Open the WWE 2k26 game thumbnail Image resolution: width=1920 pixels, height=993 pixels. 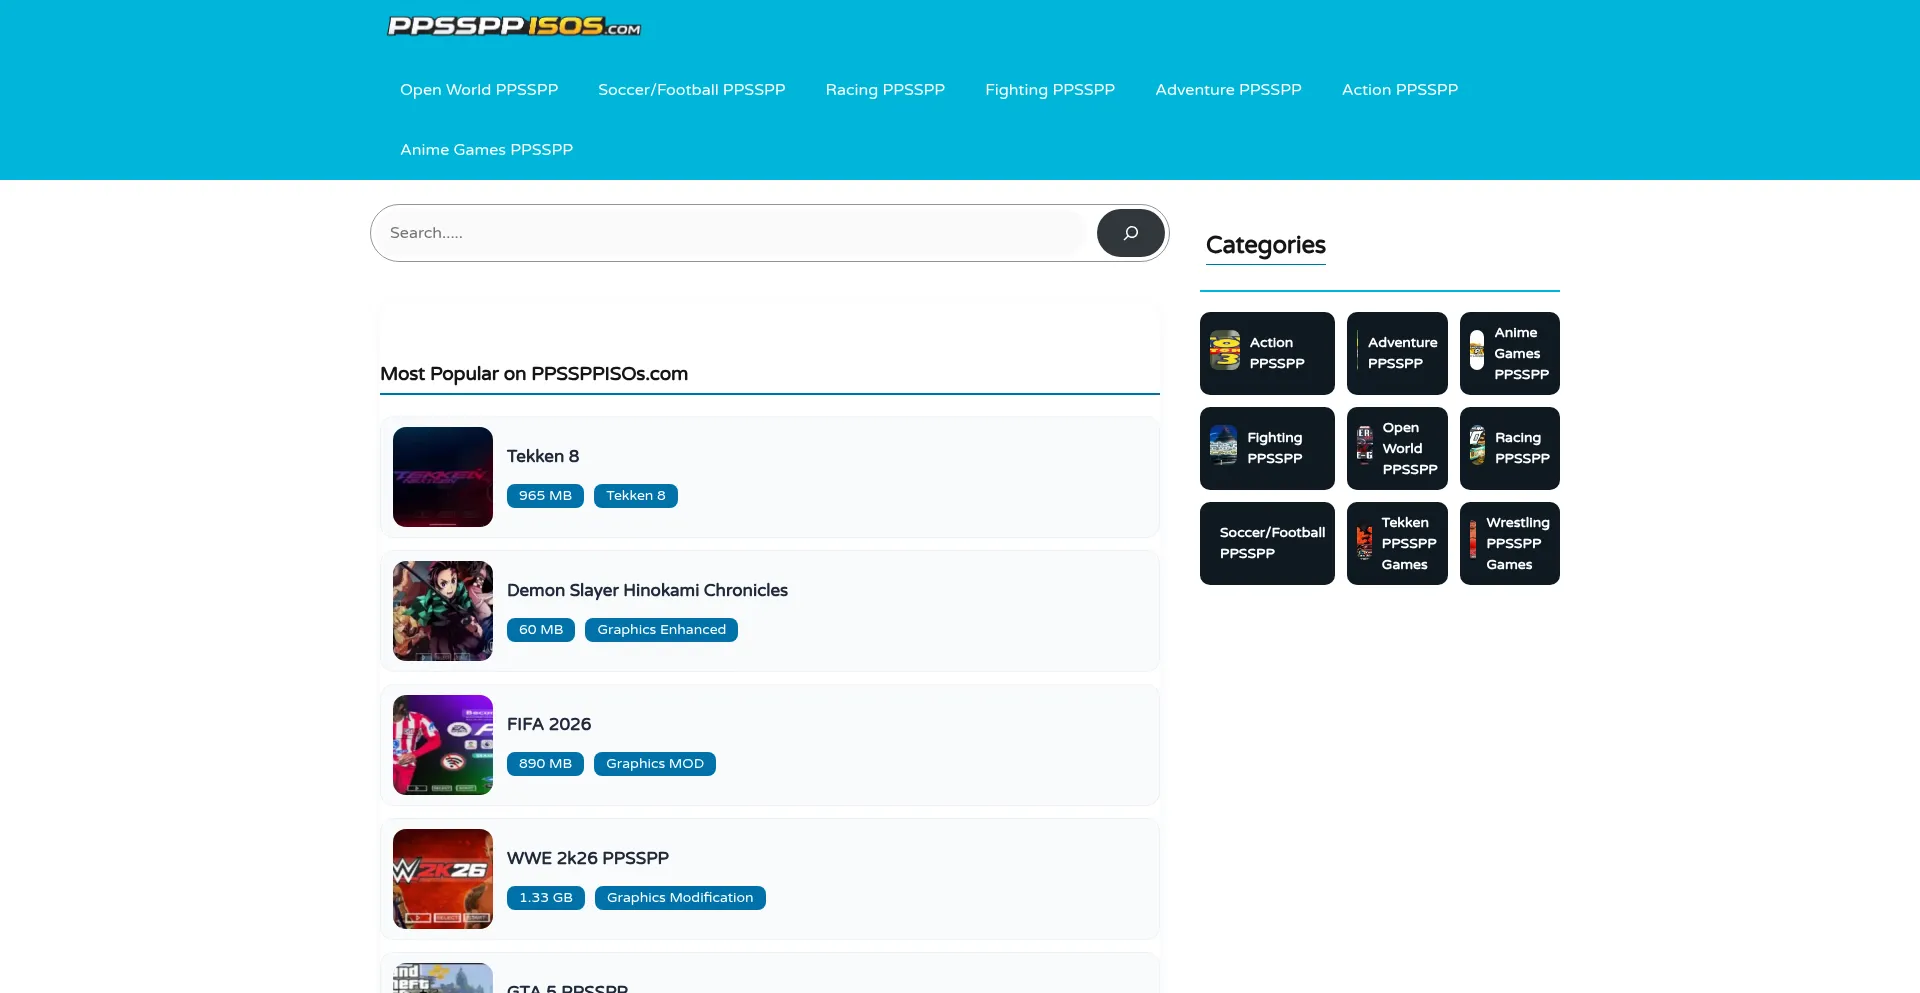(443, 879)
